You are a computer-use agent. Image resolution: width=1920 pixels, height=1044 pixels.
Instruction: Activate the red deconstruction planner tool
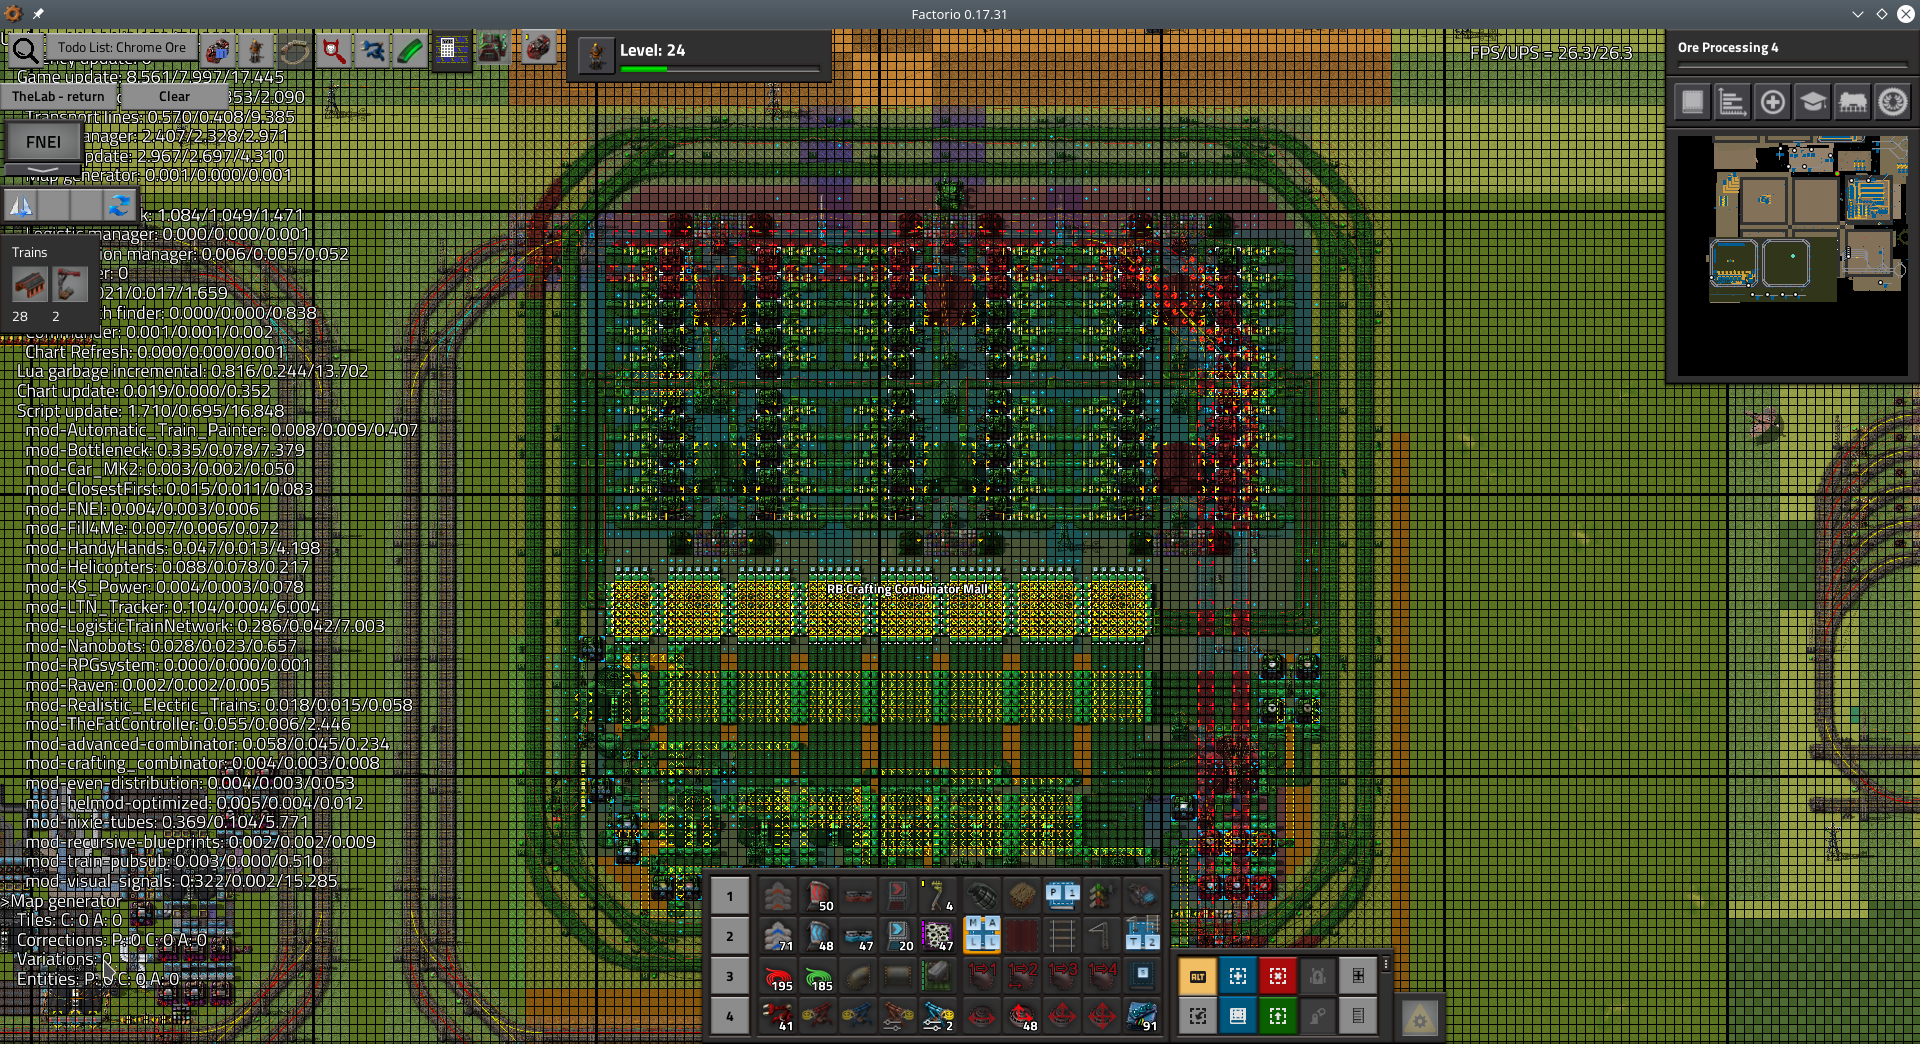(x=1278, y=977)
